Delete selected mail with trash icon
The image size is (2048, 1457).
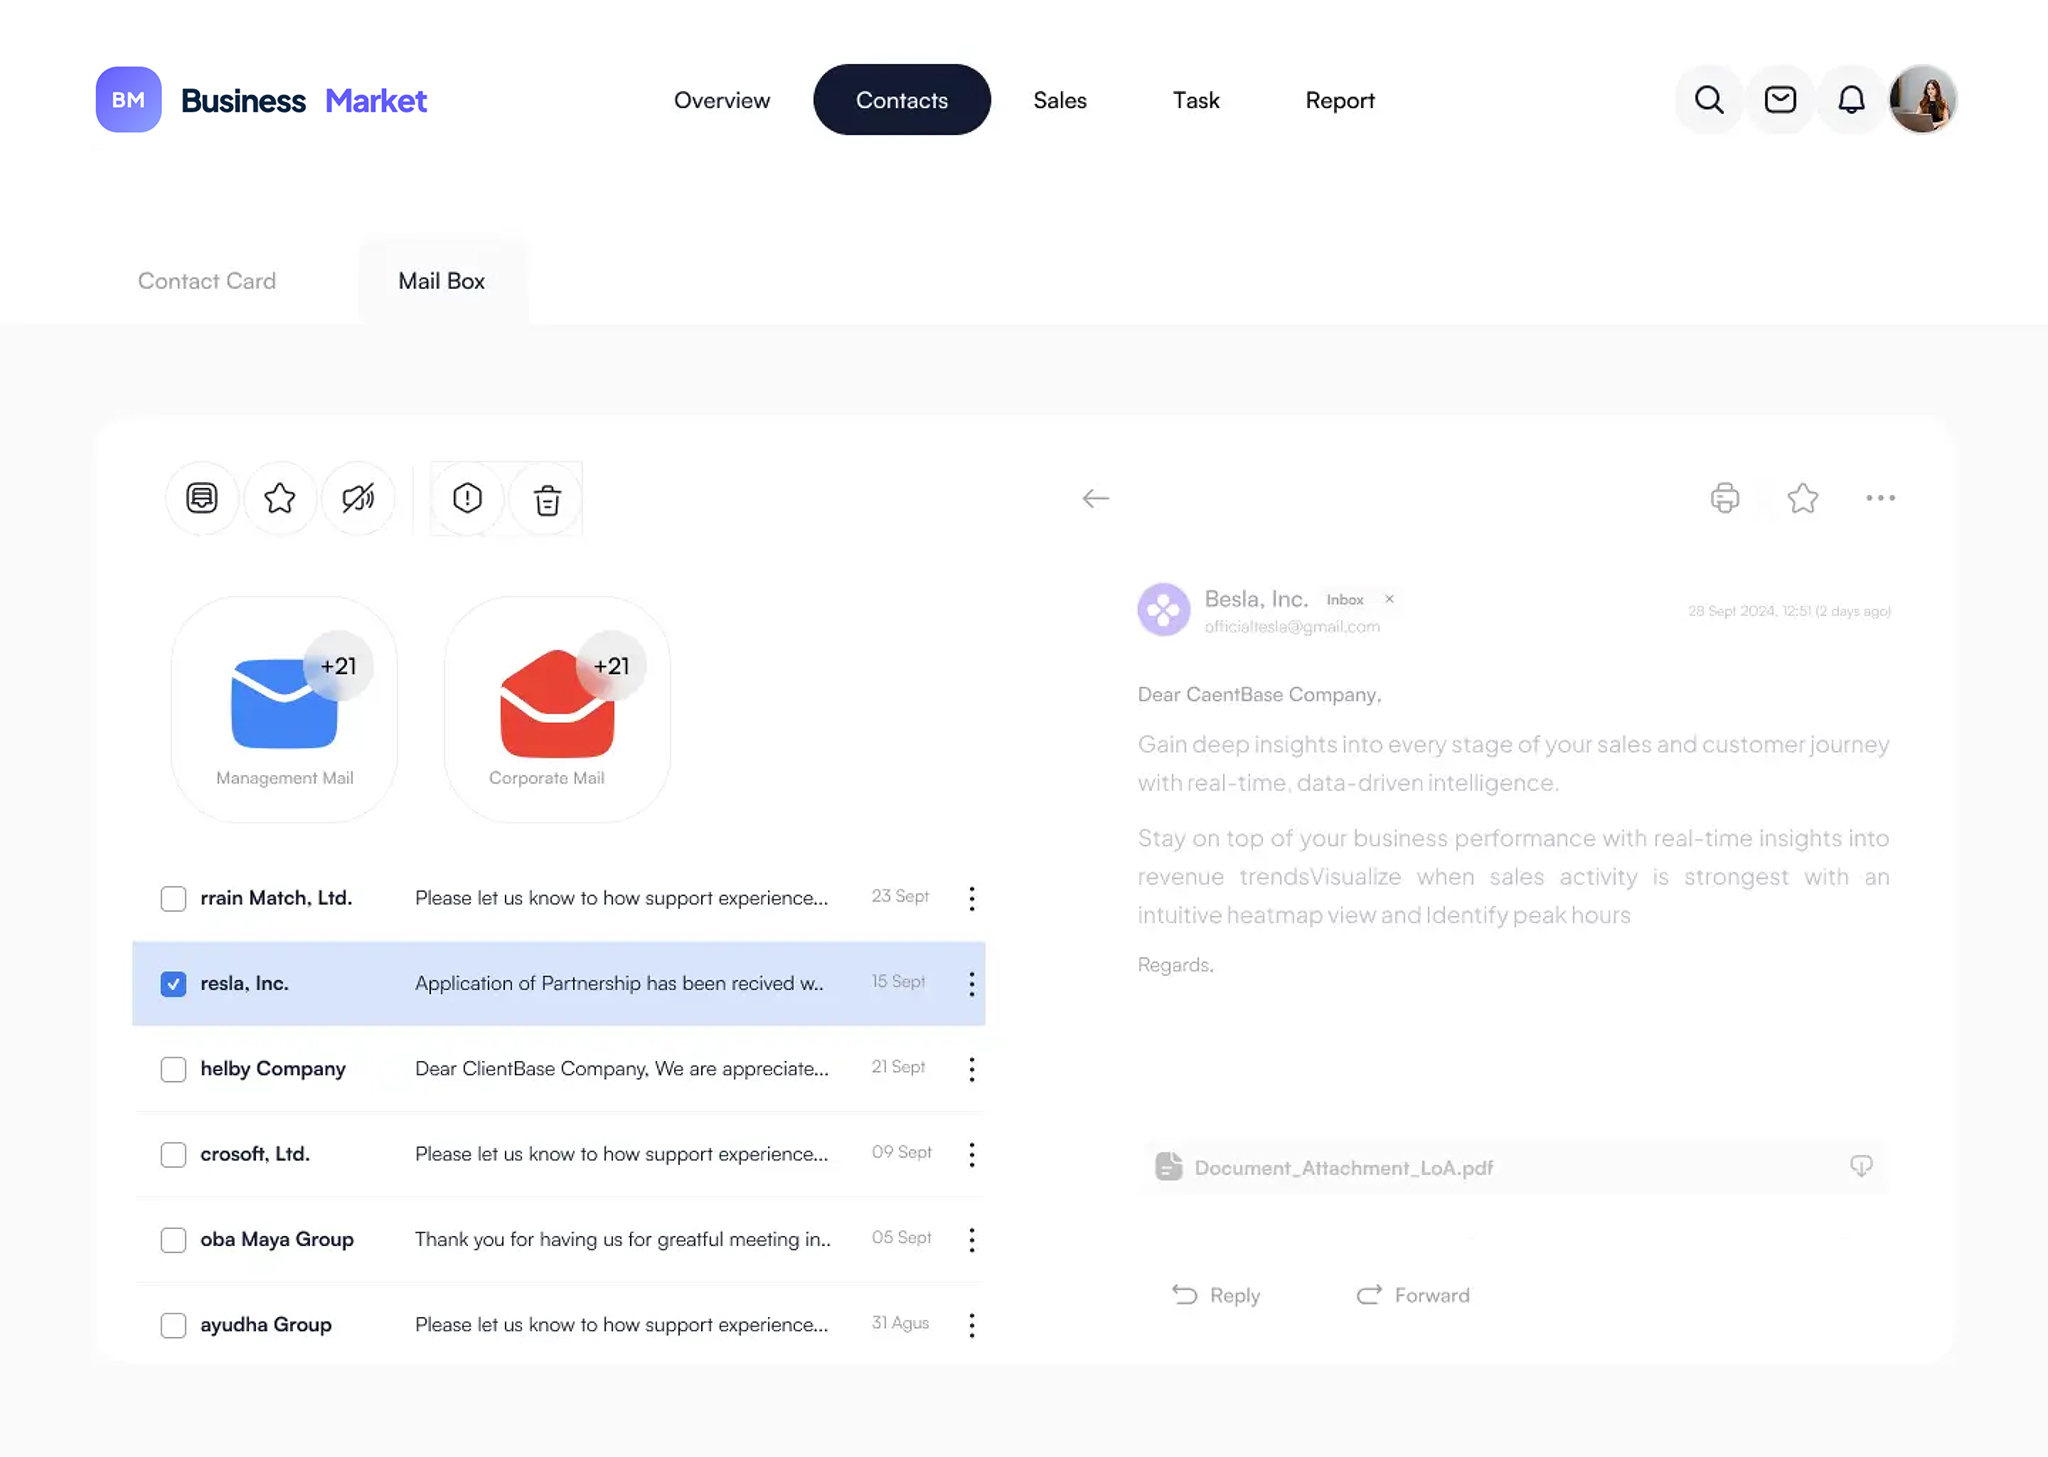click(x=546, y=498)
